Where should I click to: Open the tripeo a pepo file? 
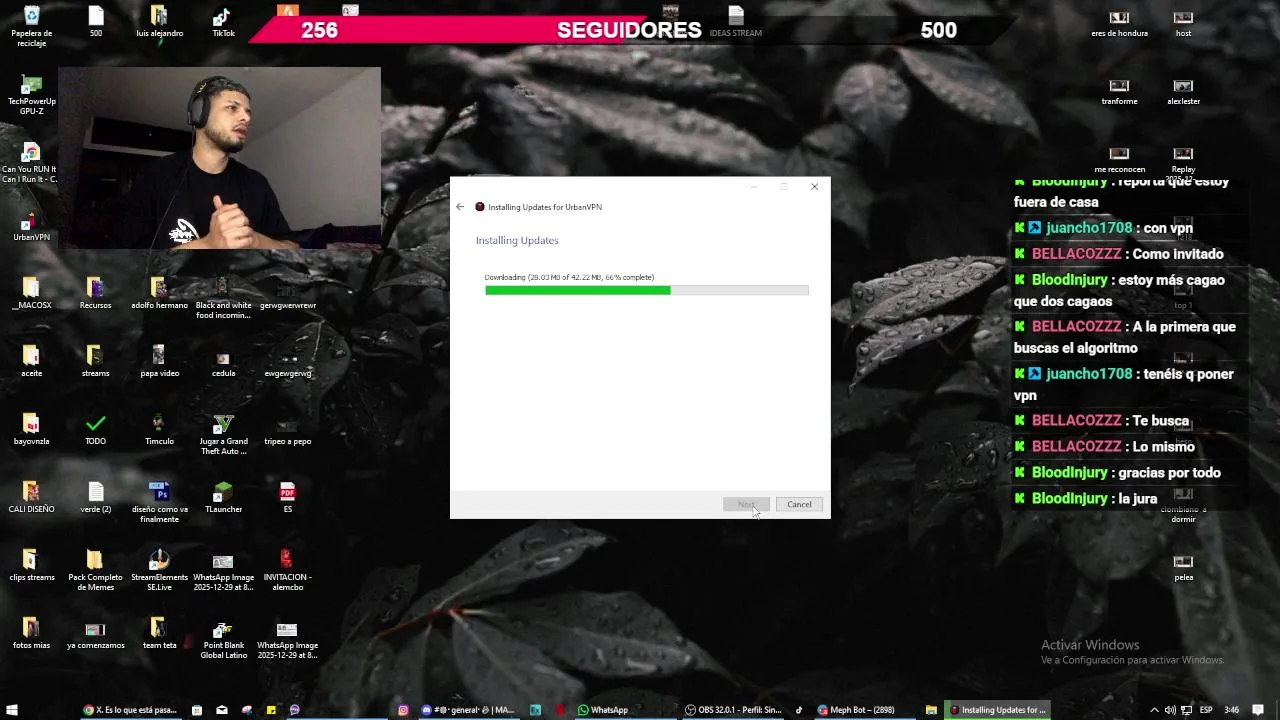[287, 431]
